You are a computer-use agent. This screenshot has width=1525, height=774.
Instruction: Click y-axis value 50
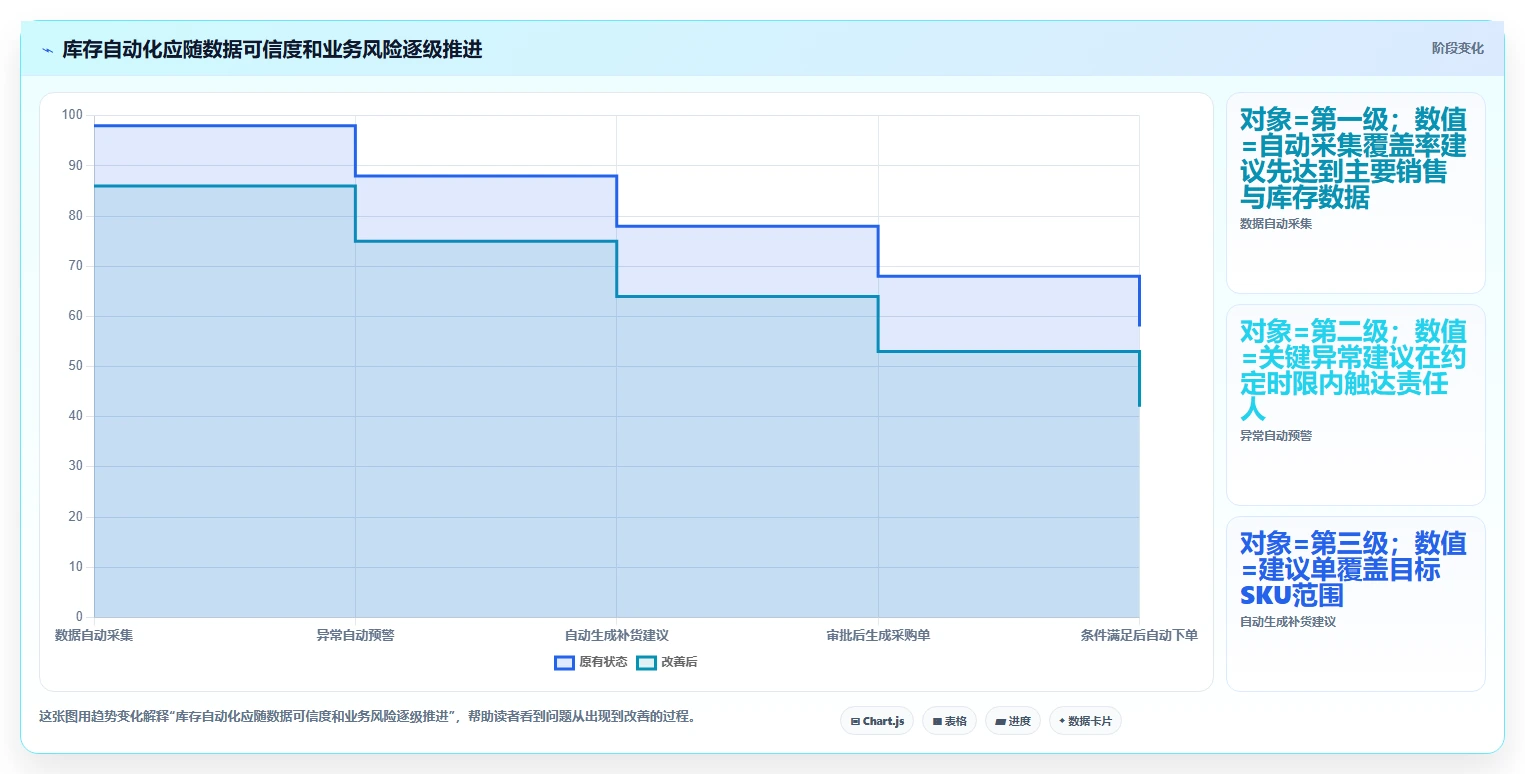point(77,366)
